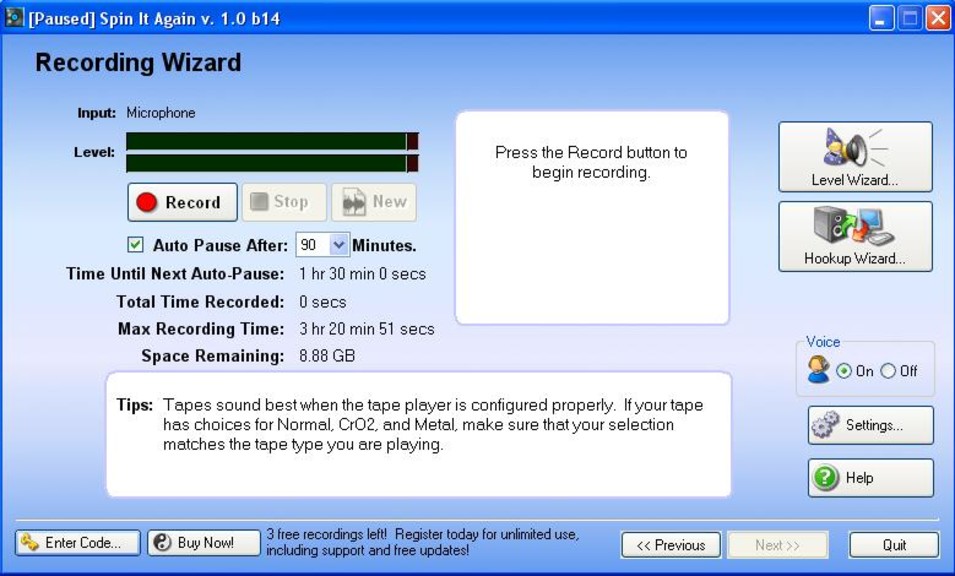
Task: Open Help with the question mark button
Action: pos(870,478)
